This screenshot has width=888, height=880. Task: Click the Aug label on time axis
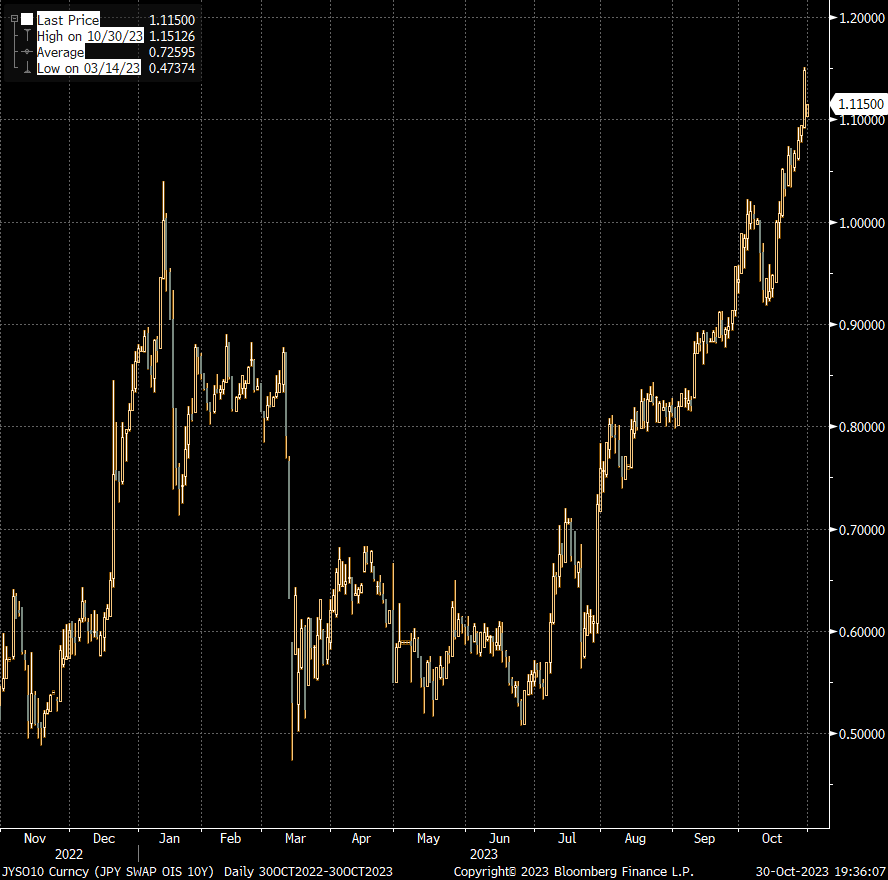pyautogui.click(x=635, y=838)
